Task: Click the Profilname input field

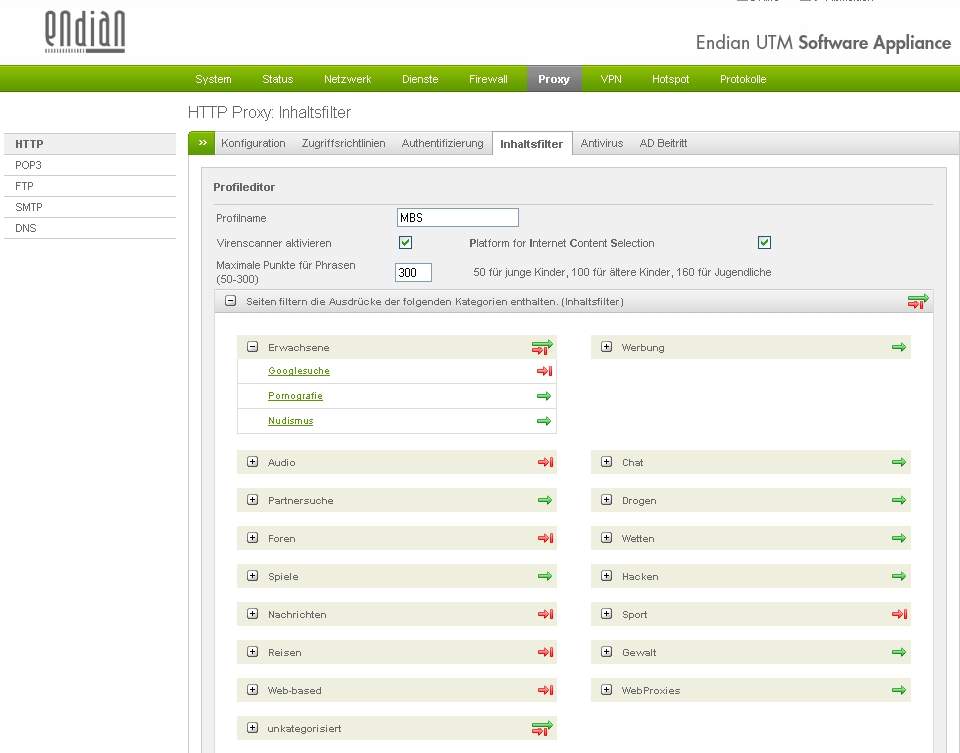Action: [x=457, y=217]
